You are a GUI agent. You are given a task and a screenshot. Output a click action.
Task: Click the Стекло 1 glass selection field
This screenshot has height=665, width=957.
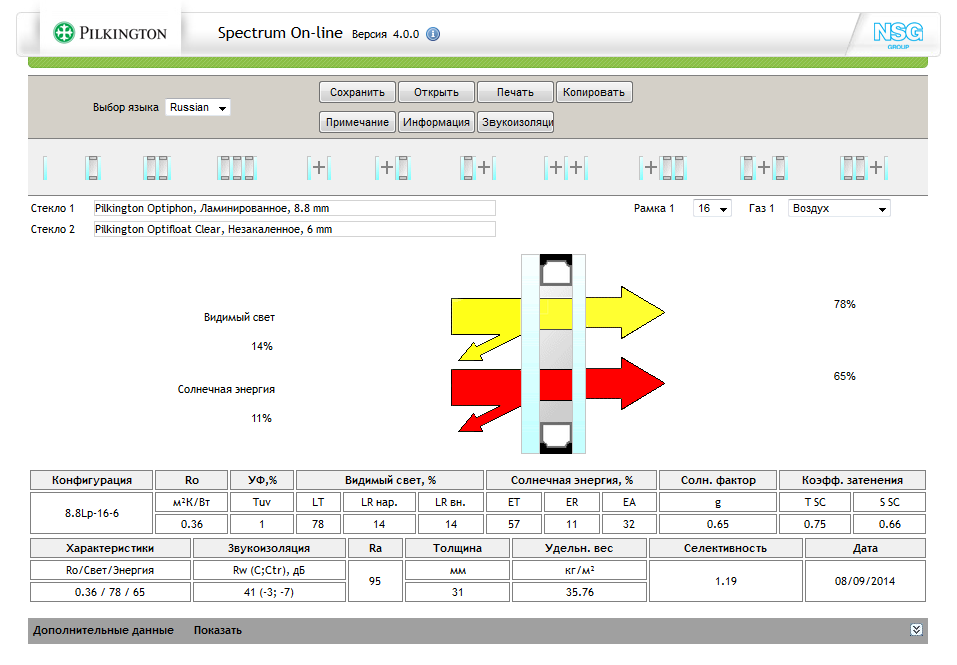click(295, 209)
